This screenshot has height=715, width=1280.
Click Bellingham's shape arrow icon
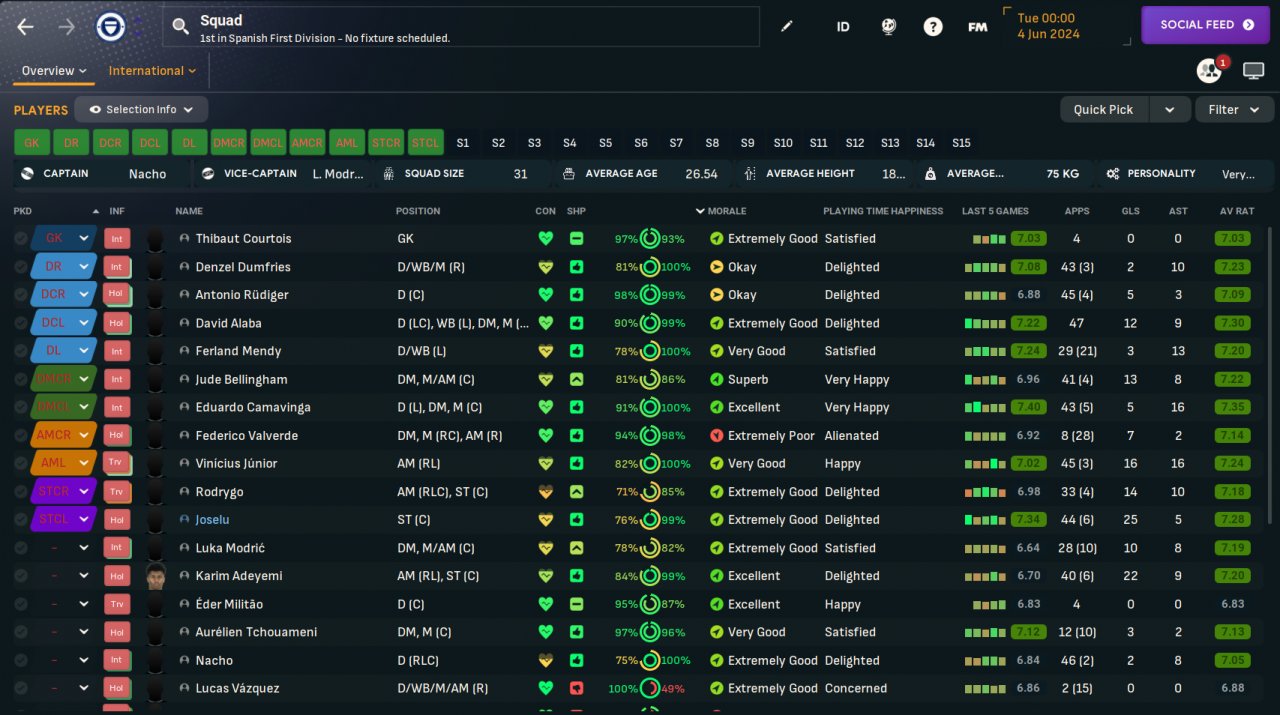(576, 380)
